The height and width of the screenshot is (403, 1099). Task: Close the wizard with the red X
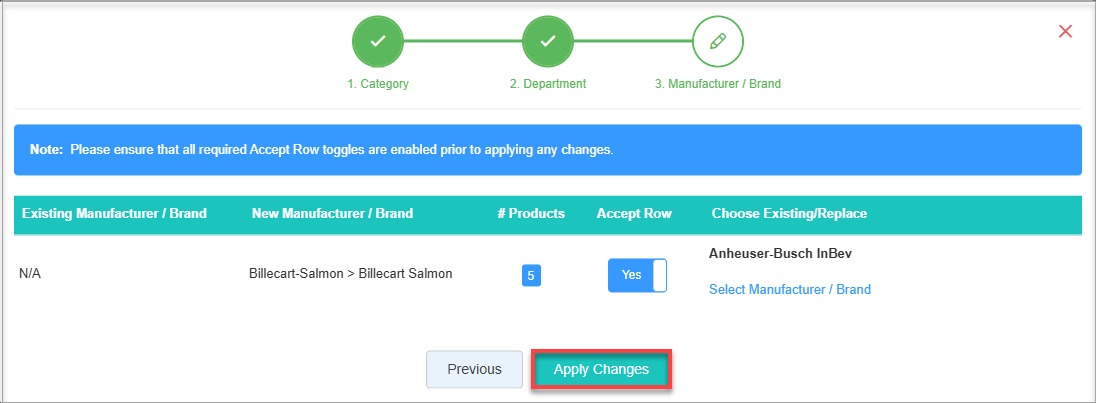tap(1065, 31)
